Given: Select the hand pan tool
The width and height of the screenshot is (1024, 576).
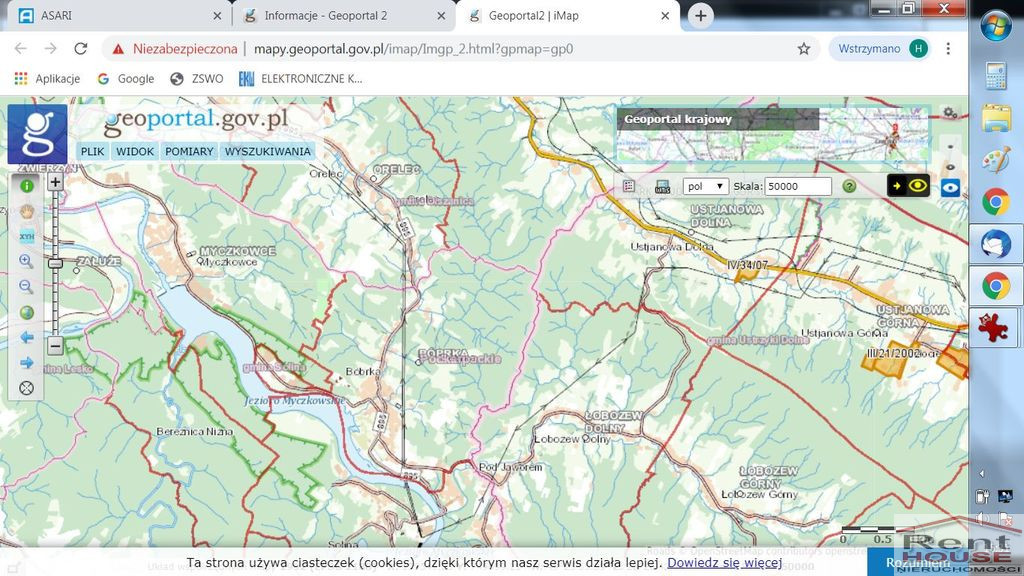Looking at the screenshot, I should coord(27,212).
